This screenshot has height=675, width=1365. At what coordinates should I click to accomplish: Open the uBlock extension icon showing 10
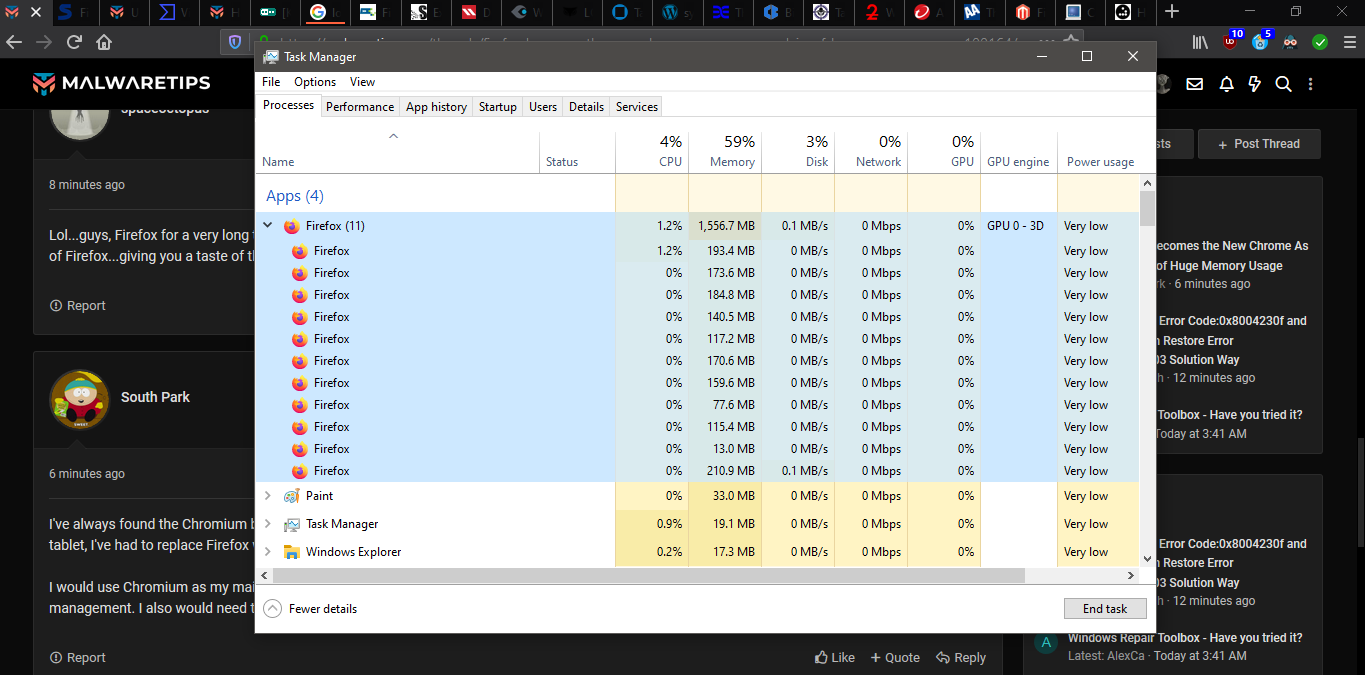coord(1231,41)
